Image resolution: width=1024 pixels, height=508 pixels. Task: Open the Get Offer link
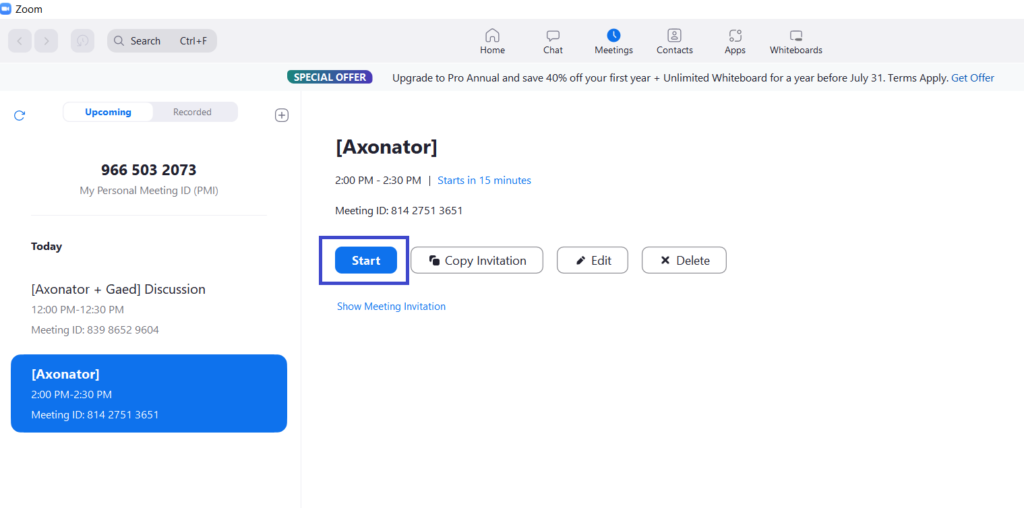point(972,78)
